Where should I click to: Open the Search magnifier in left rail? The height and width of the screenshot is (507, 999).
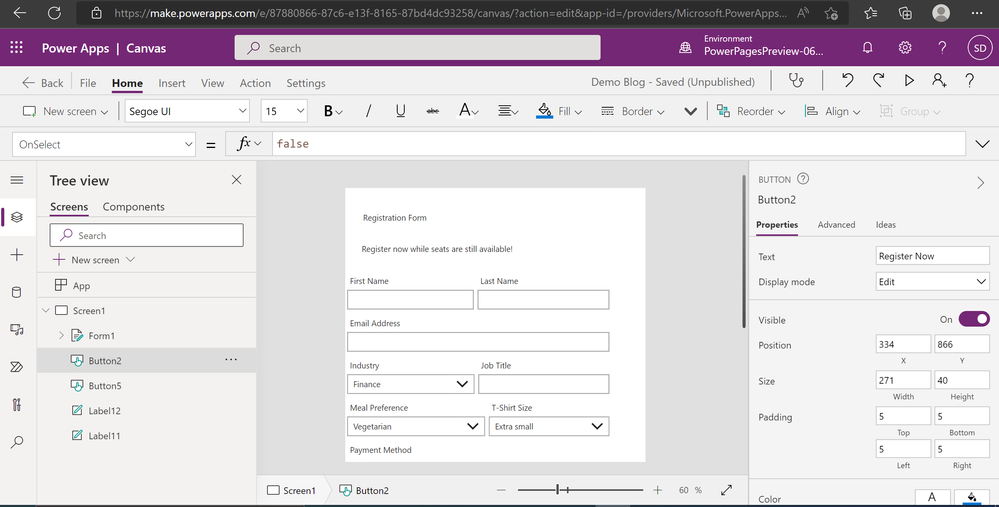point(17,441)
